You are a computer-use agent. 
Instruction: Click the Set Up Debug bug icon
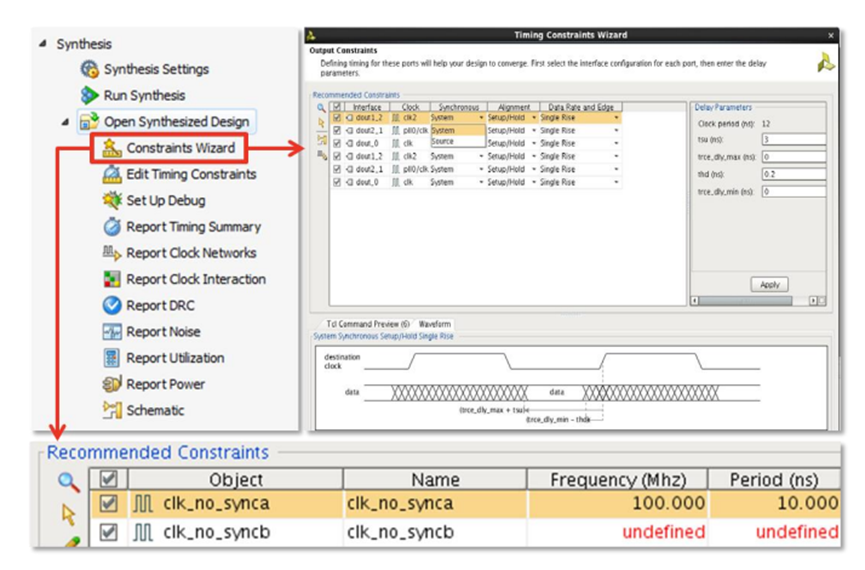(x=112, y=201)
